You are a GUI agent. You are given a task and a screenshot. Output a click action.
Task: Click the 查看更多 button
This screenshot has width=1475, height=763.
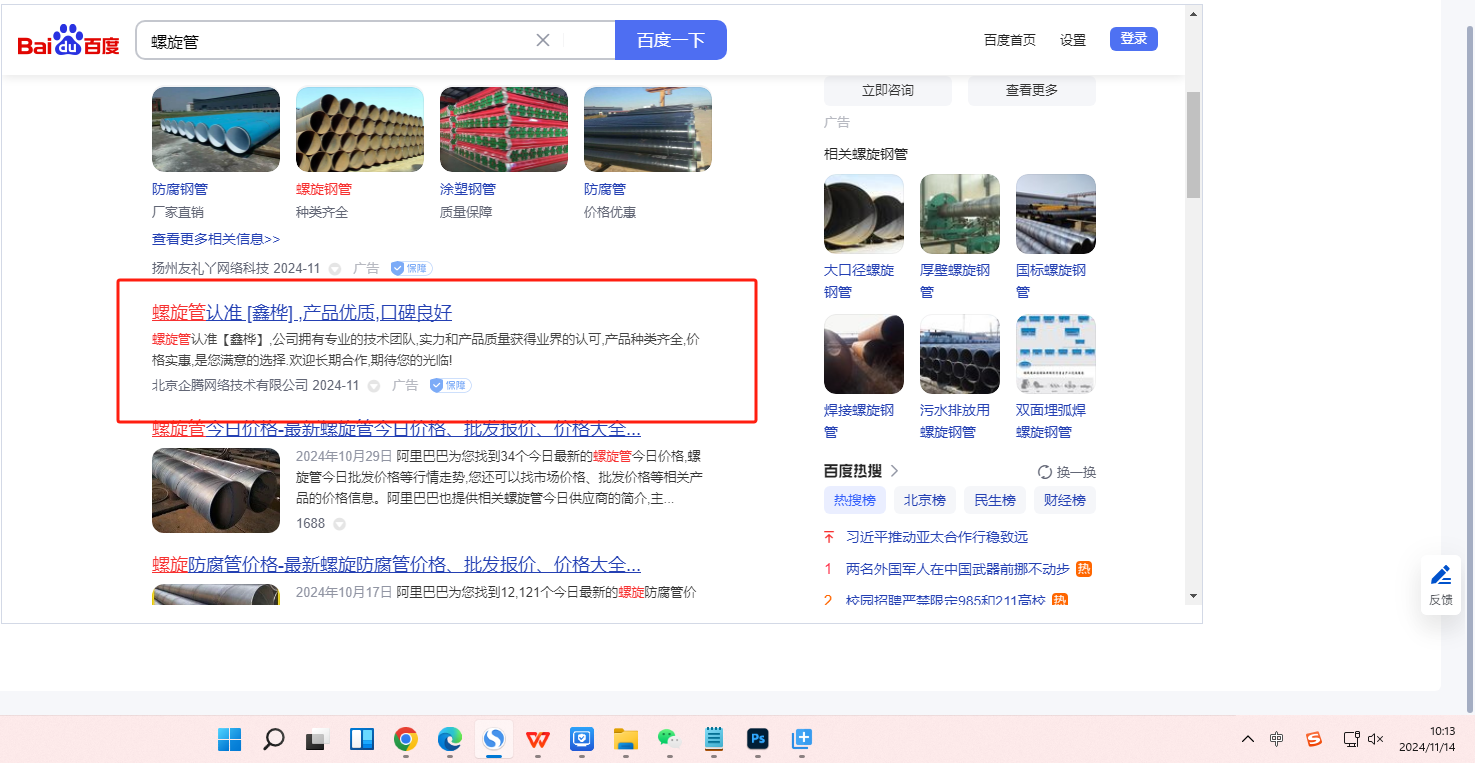coord(1032,90)
